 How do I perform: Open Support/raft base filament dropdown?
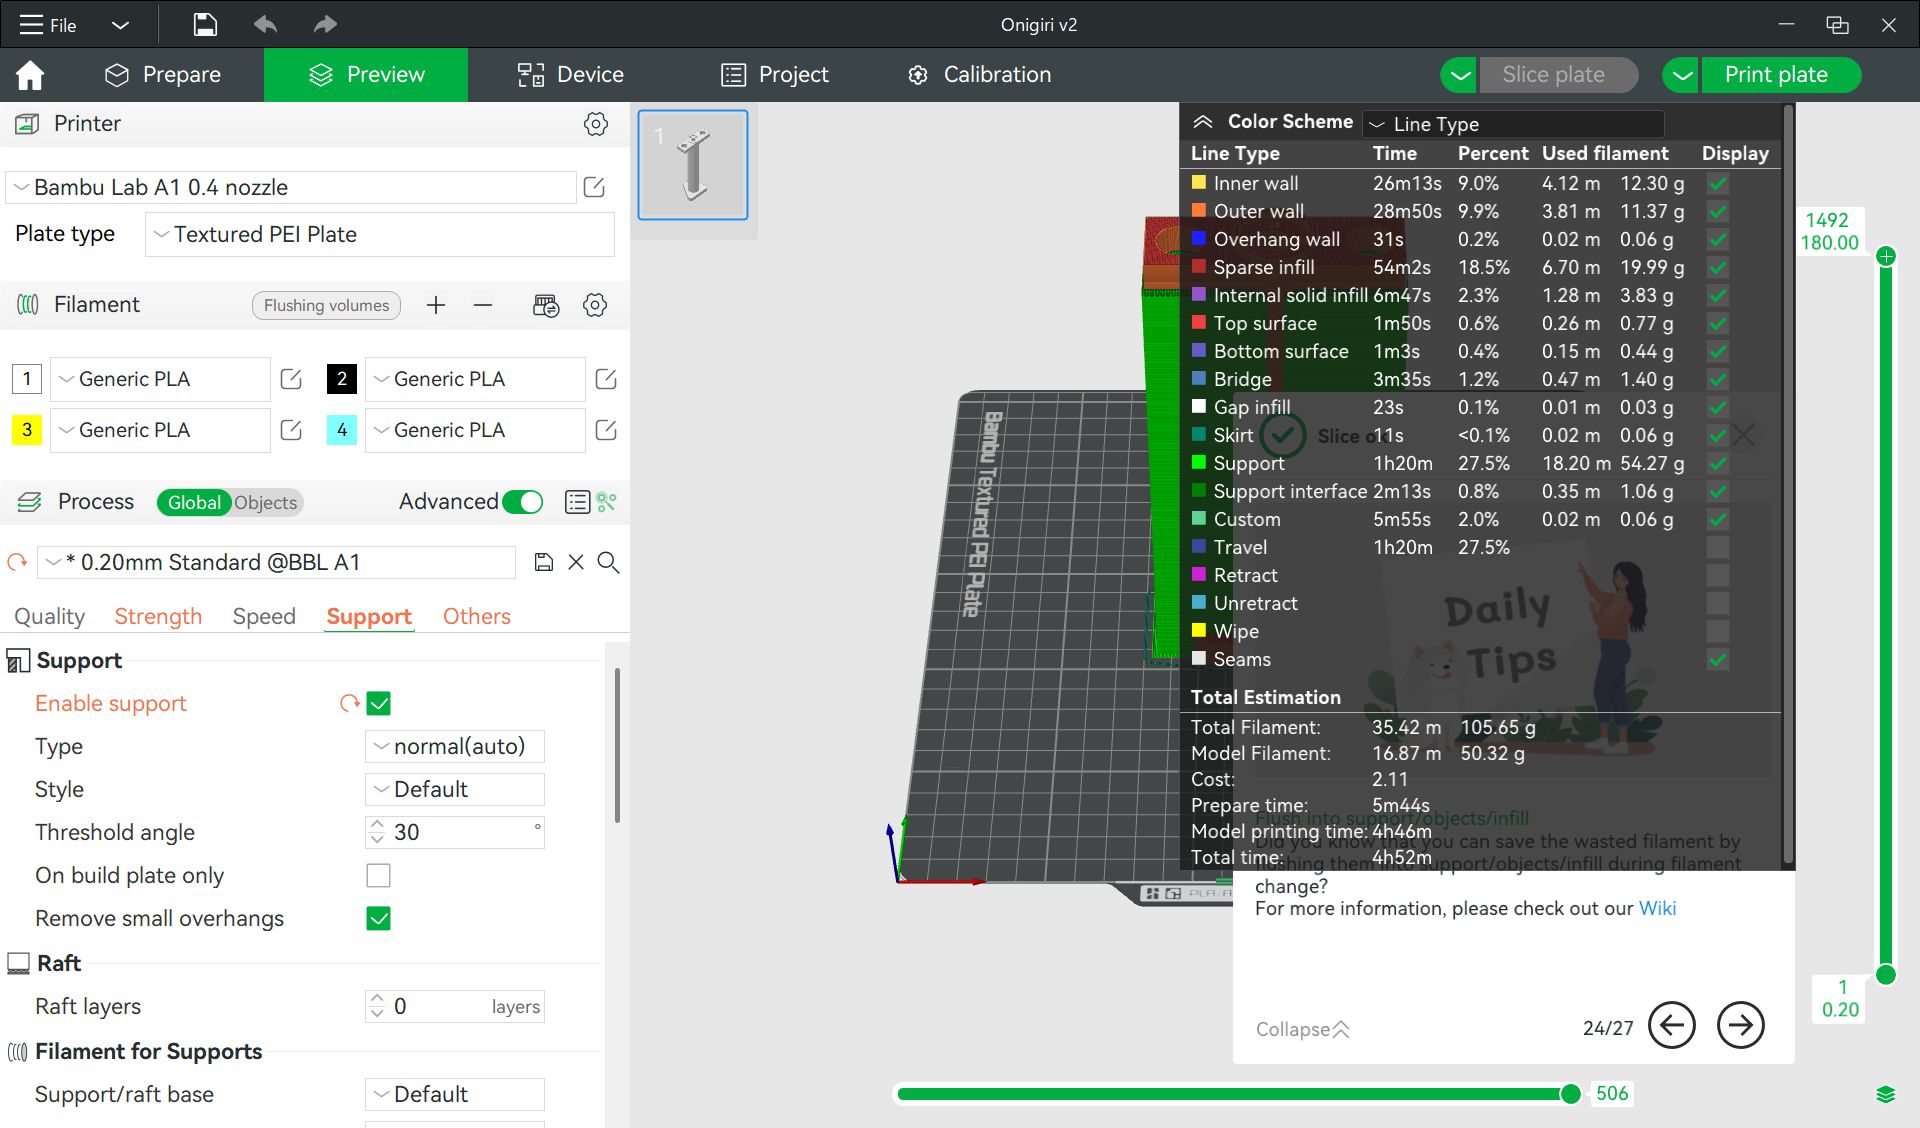click(x=455, y=1094)
